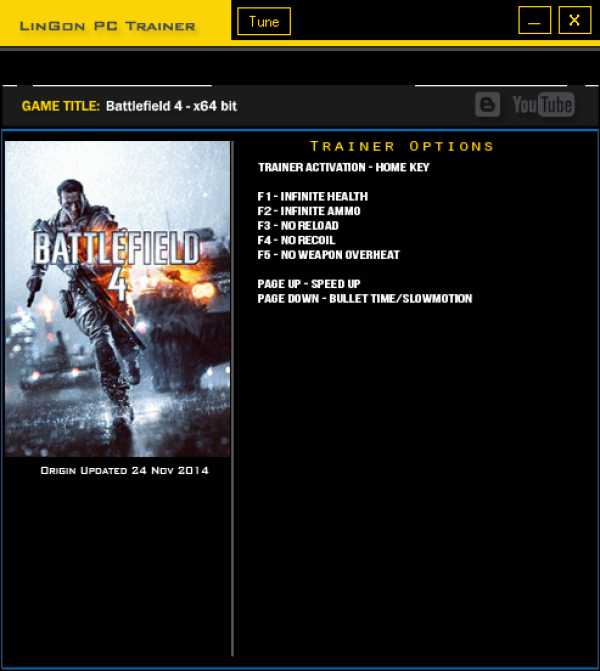The width and height of the screenshot is (600, 671).
Task: Click the 'Page Up - Speed Up' option
Action: point(309,284)
